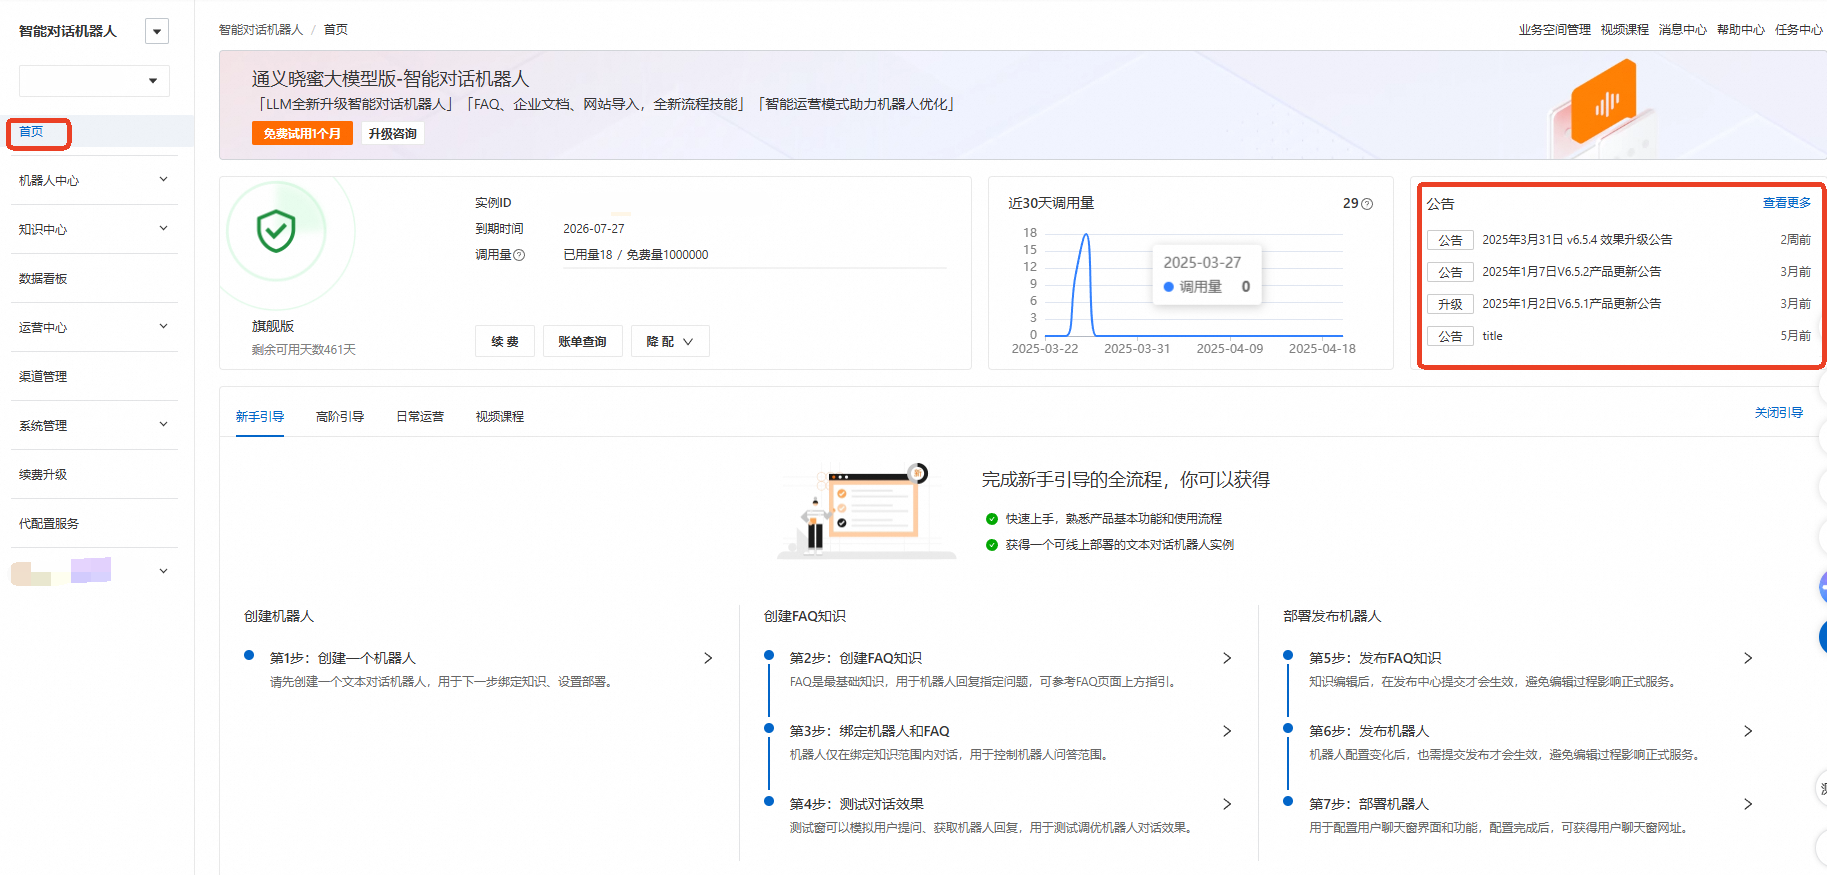1827x875 pixels.
Task: Click the arrow for 第4步 测试对话效果
Action: click(x=1227, y=804)
